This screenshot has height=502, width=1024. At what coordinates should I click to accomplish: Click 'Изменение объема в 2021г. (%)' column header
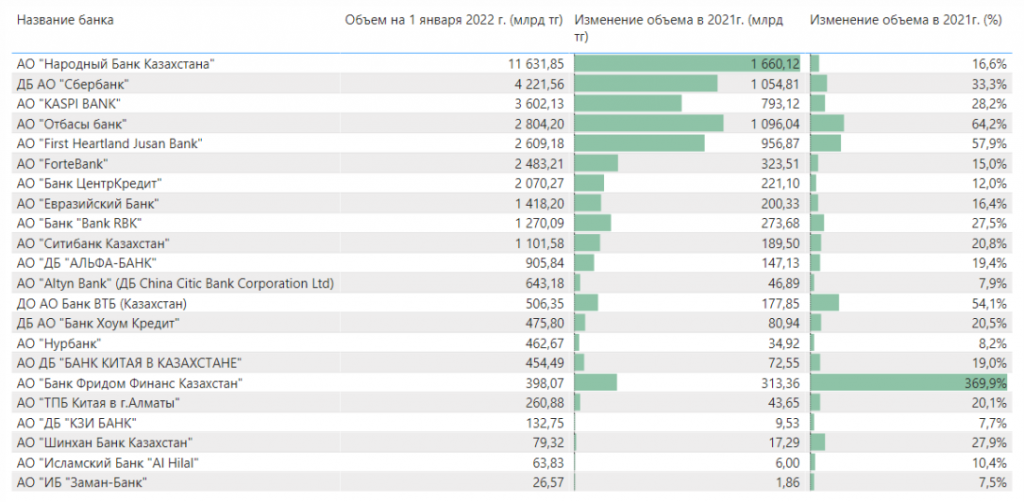click(x=906, y=20)
